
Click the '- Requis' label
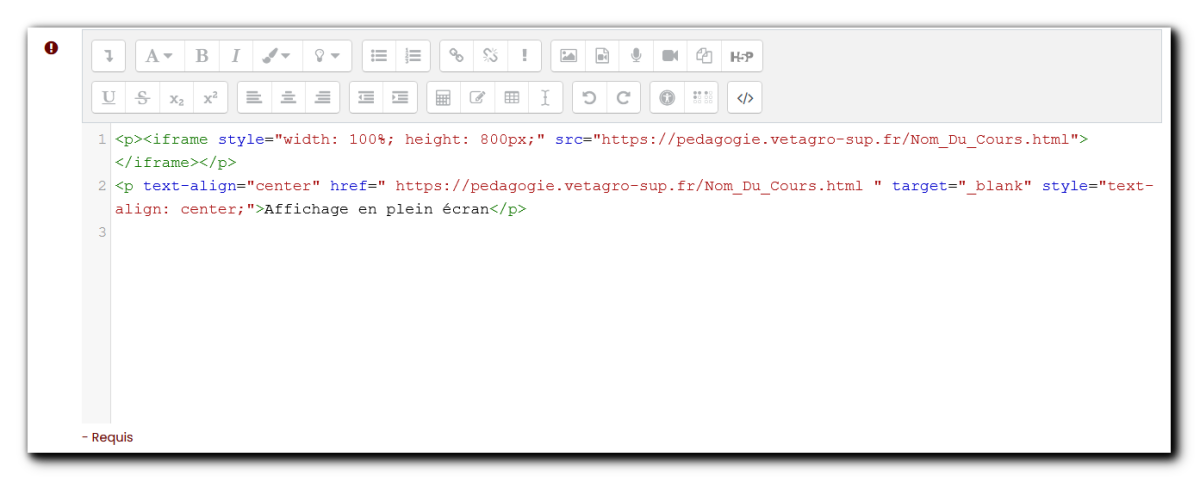(108, 437)
